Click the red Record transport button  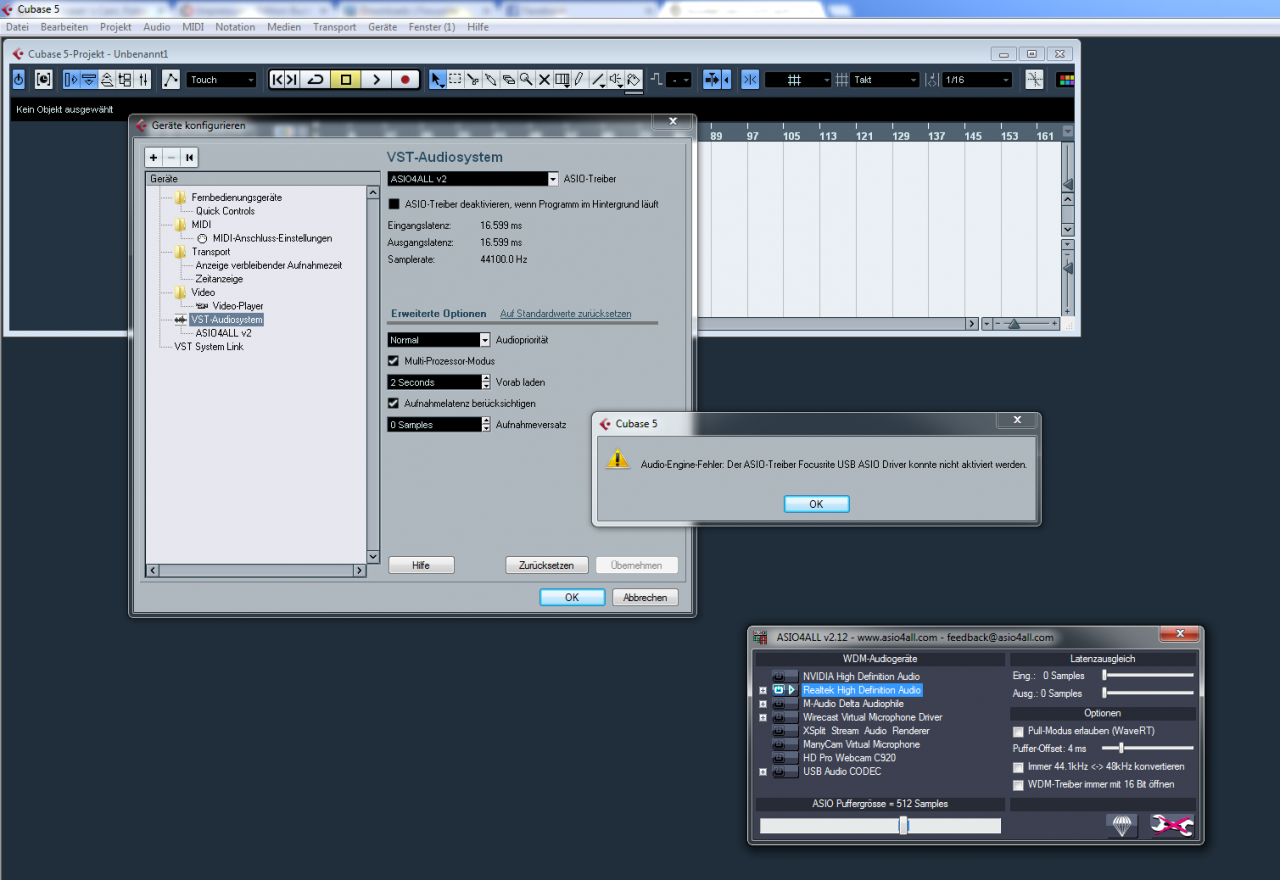pos(405,79)
